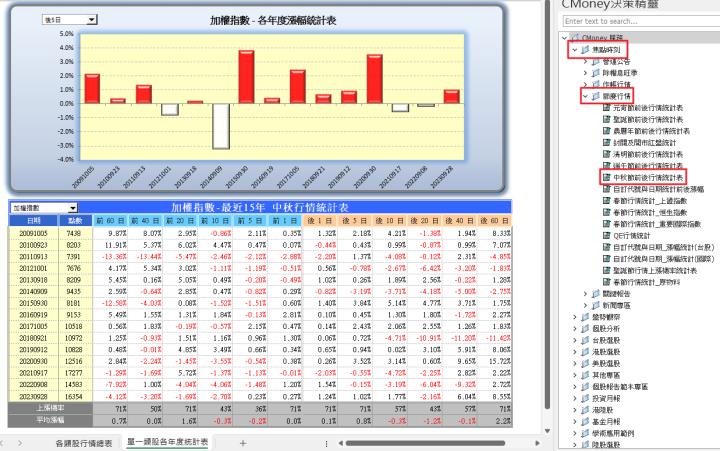Screen dimensions: 720x451
Task: Select the date cell 20150930
Action: 34,303
